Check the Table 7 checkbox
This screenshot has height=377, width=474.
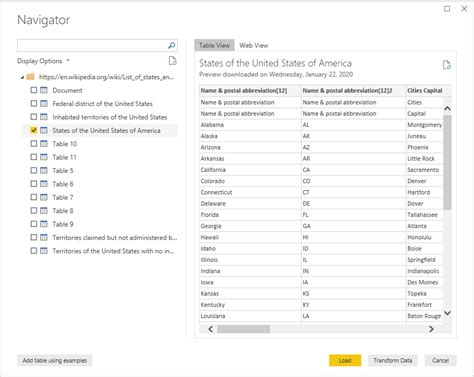pyautogui.click(x=34, y=197)
